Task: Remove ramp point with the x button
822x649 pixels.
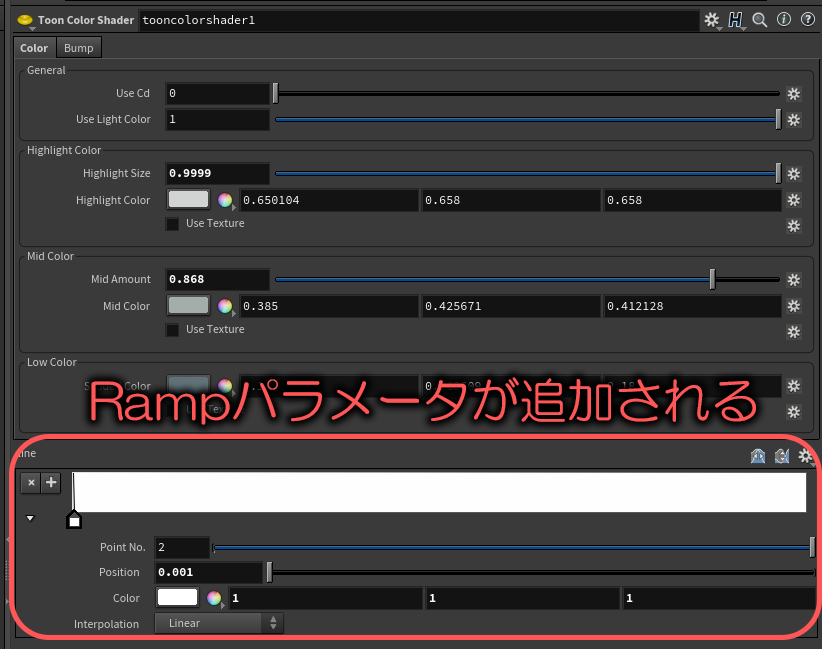Action: [31, 483]
